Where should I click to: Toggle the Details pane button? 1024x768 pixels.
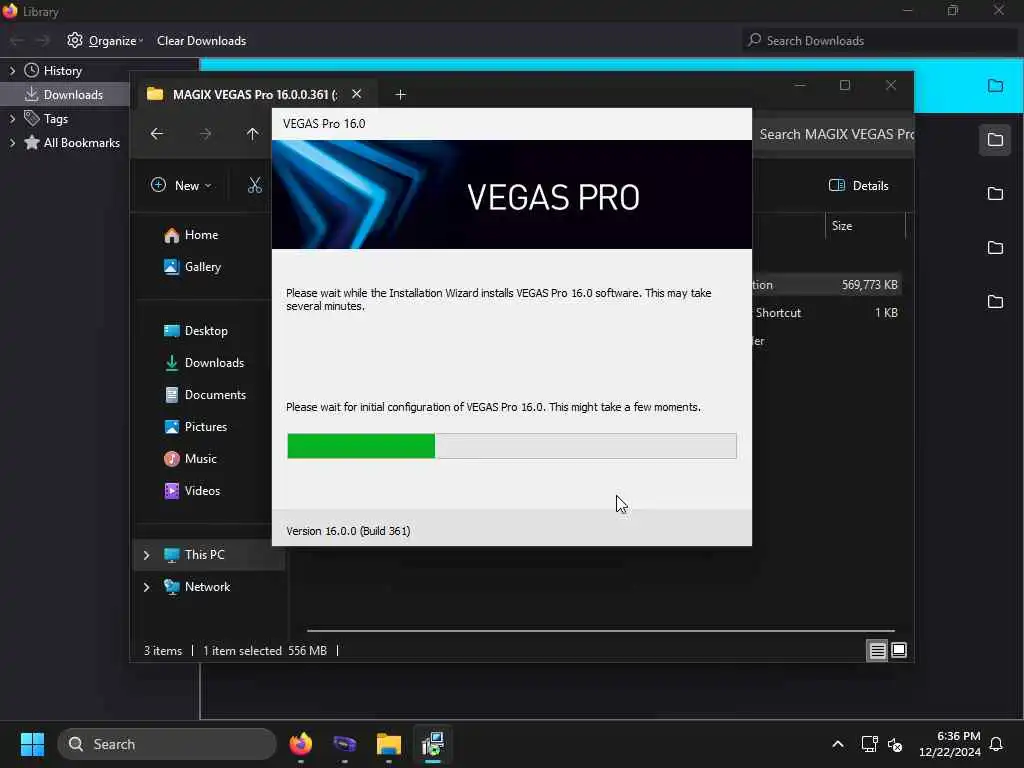(858, 185)
